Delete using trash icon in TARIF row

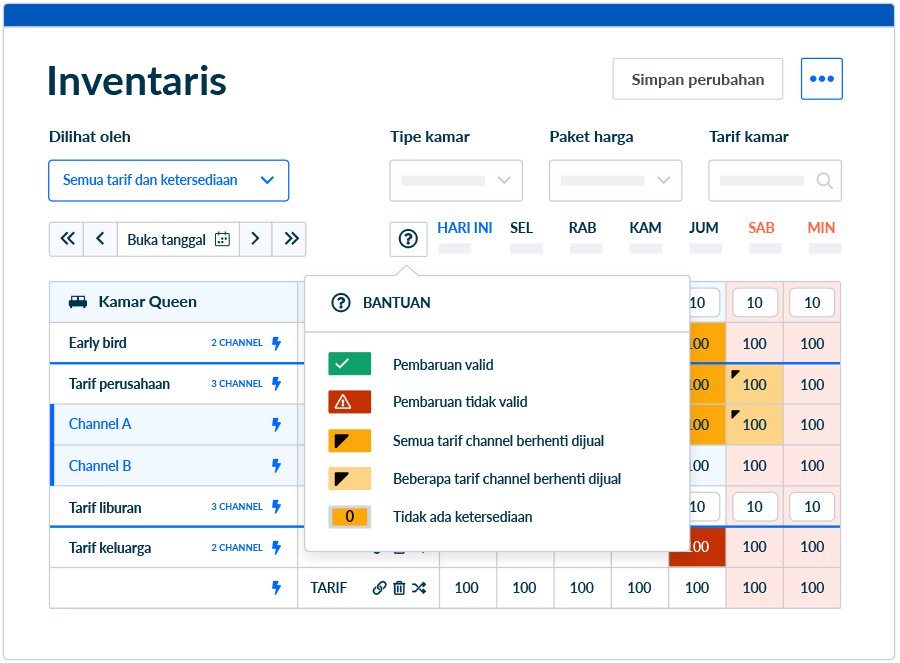point(399,588)
